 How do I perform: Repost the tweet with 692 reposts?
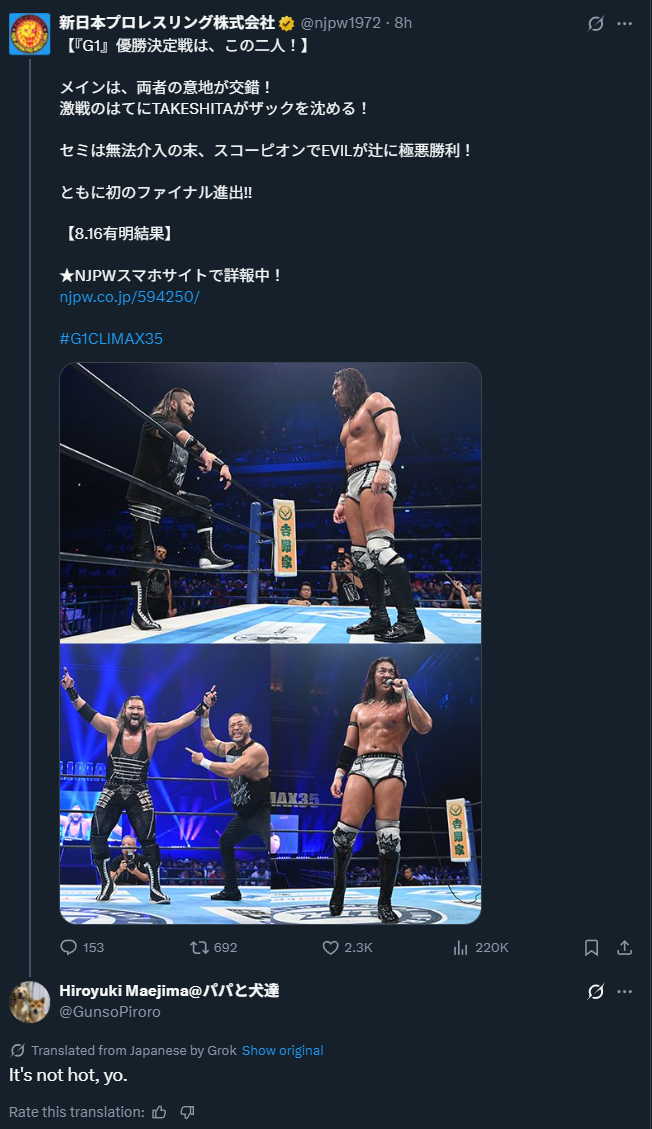point(199,947)
